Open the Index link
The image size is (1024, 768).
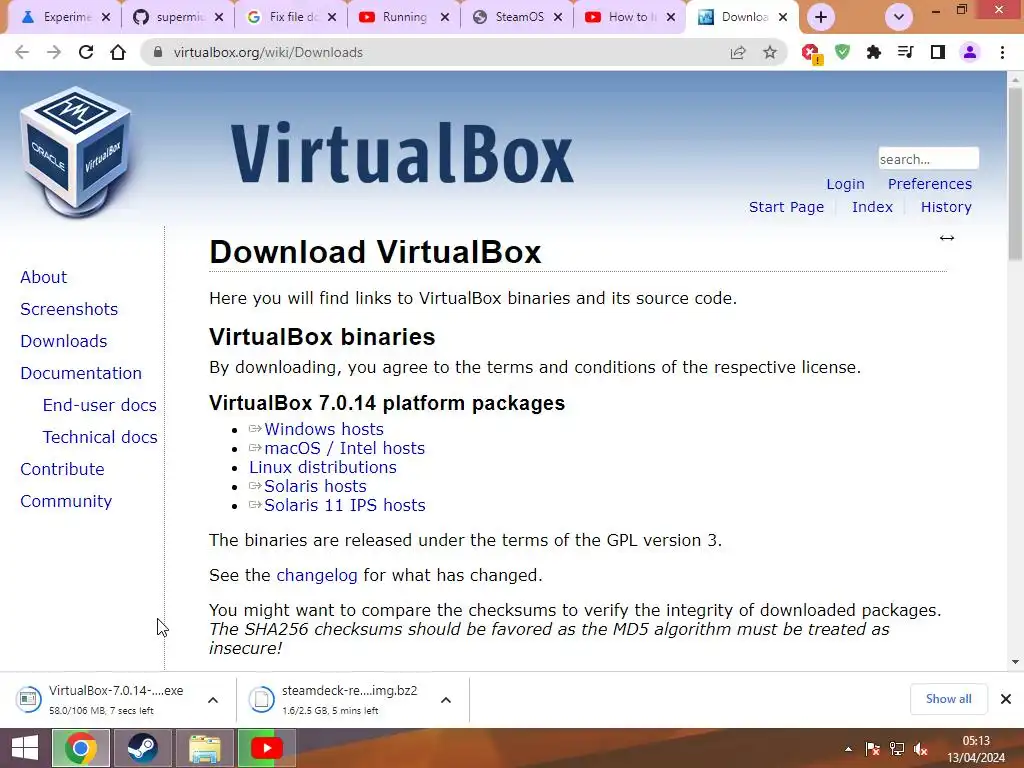[x=872, y=207]
